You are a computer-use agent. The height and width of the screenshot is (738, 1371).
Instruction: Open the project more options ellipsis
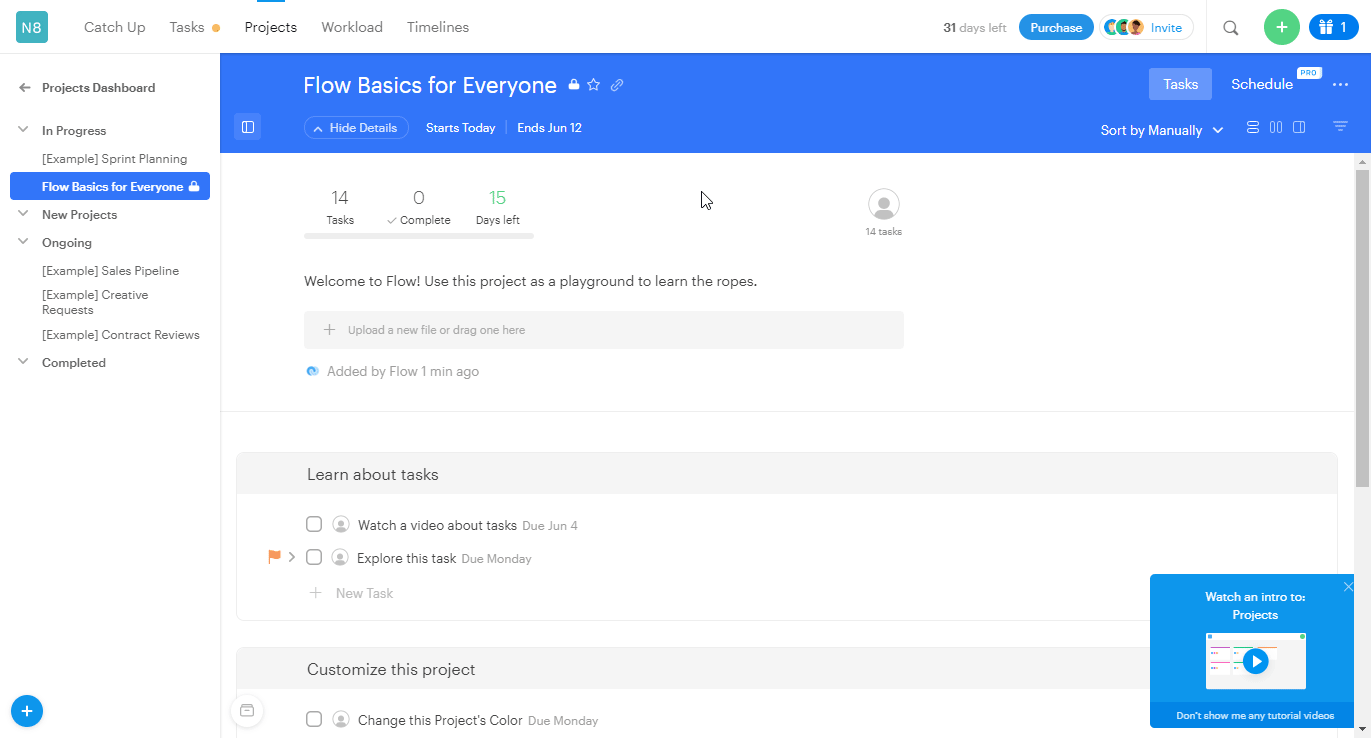coord(1340,85)
